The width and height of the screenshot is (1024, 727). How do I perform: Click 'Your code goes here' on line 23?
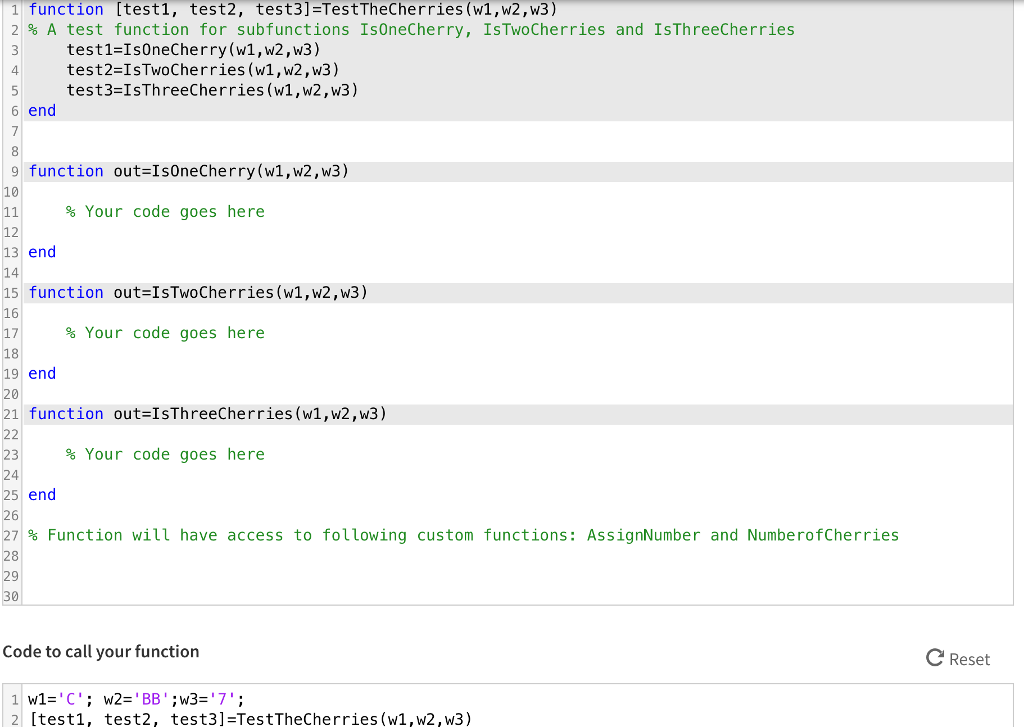165,455
